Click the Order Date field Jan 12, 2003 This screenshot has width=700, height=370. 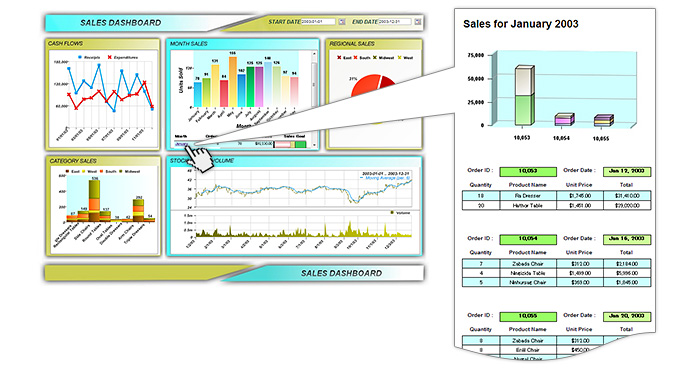[627, 171]
